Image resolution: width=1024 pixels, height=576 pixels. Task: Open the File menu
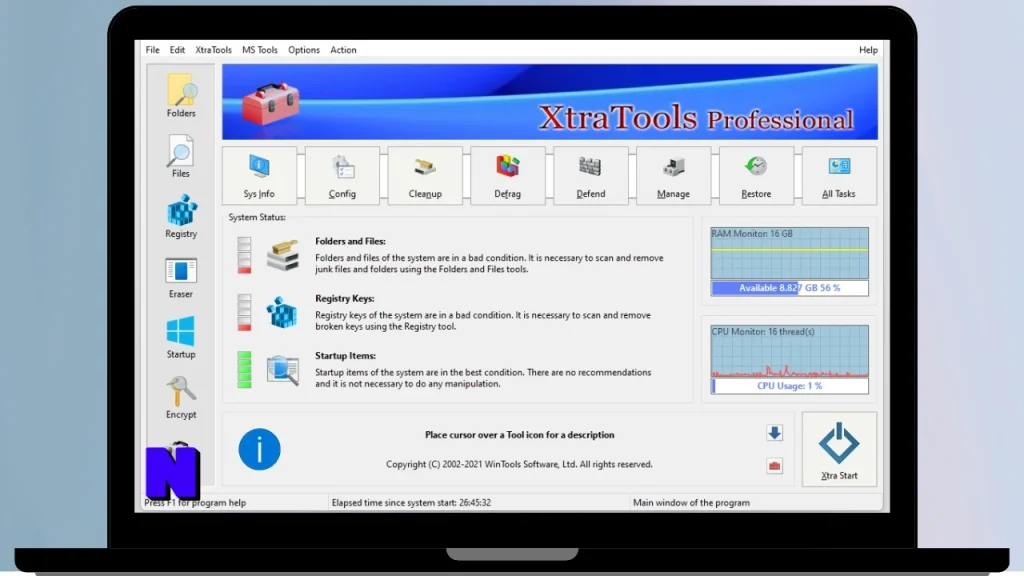click(x=152, y=50)
